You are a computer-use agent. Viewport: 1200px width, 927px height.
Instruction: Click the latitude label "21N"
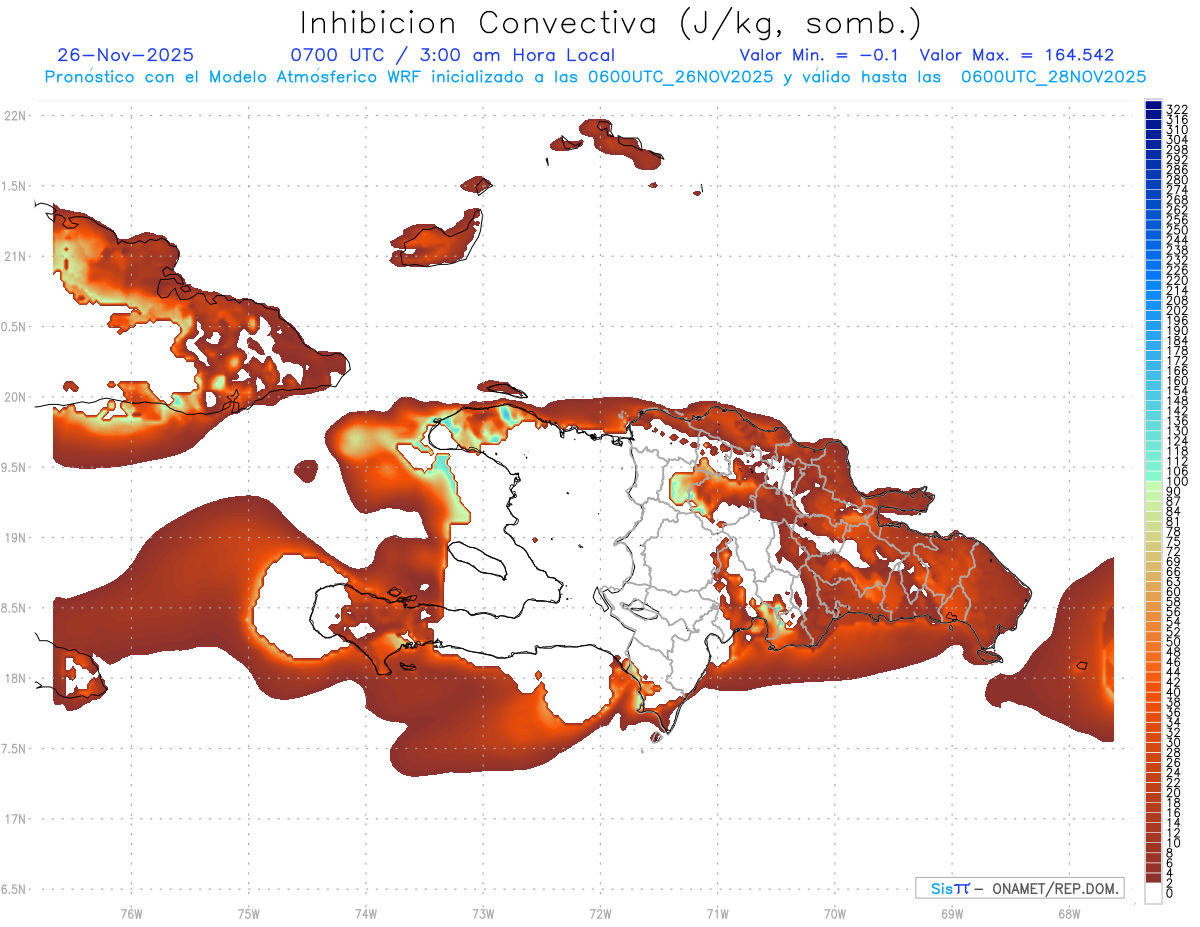tap(14, 256)
